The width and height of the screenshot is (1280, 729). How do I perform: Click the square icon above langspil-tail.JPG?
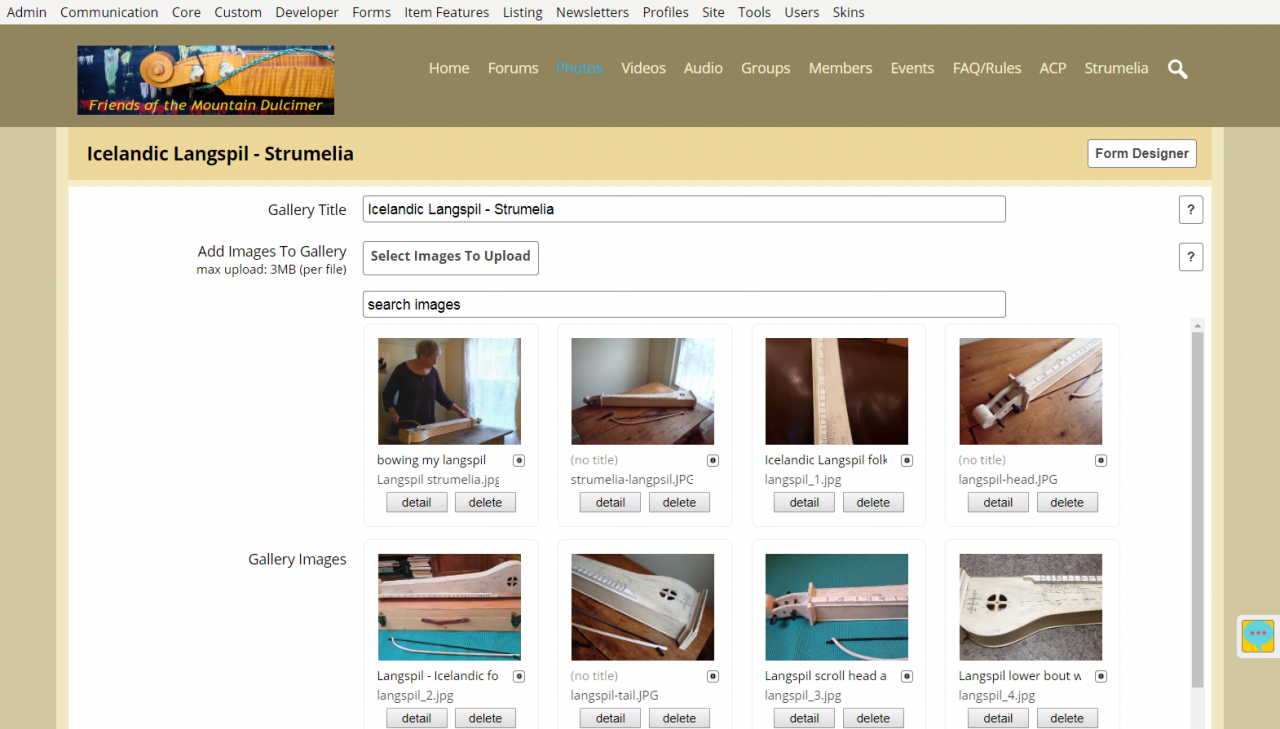click(x=713, y=677)
